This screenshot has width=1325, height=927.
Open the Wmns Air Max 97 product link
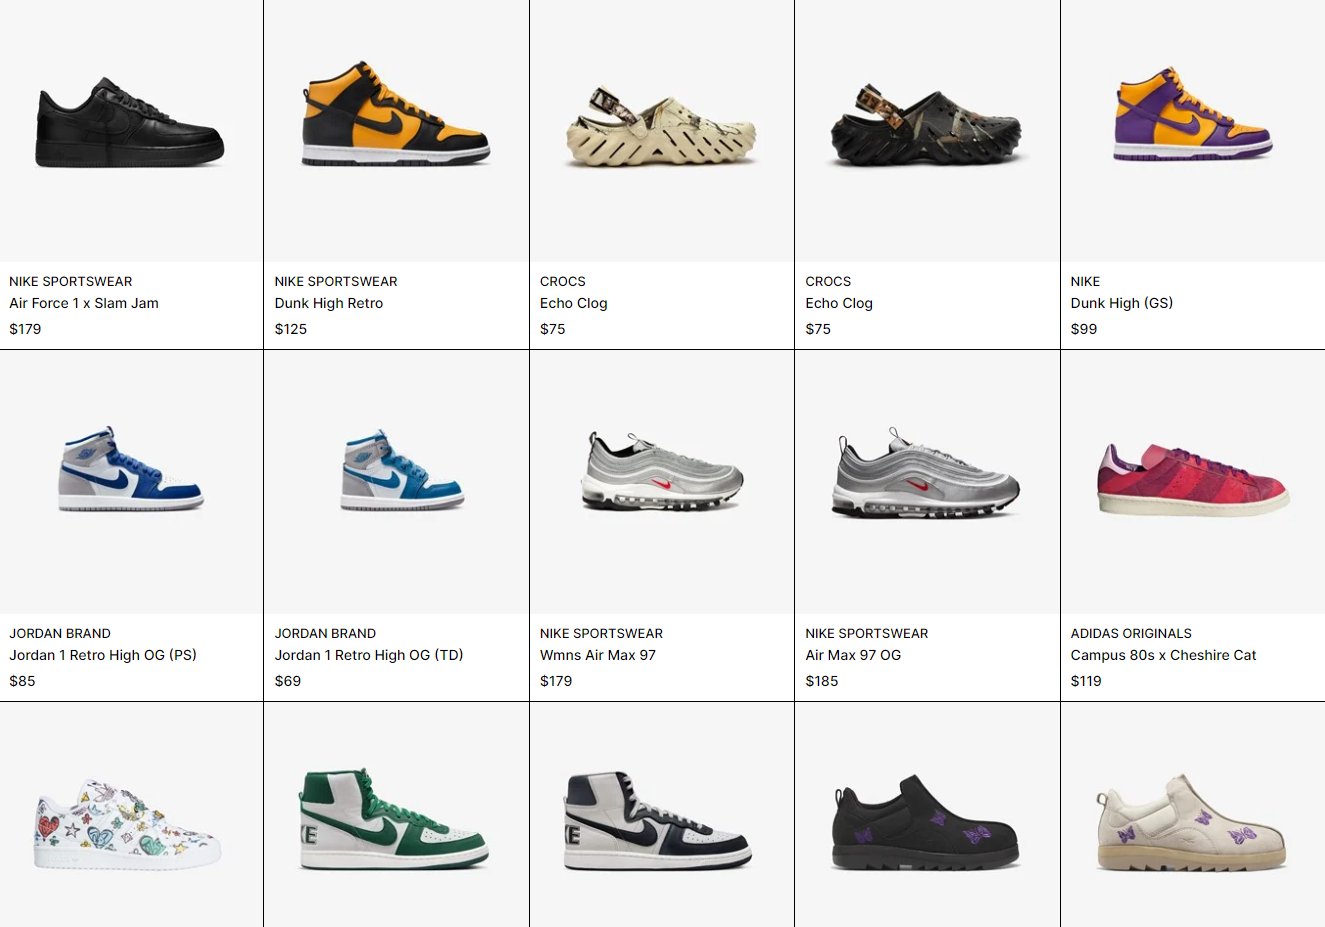coord(598,655)
